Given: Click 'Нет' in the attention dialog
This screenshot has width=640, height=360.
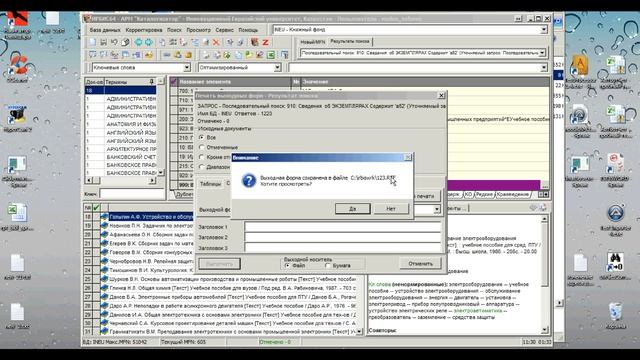Looking at the screenshot, I should (391, 209).
